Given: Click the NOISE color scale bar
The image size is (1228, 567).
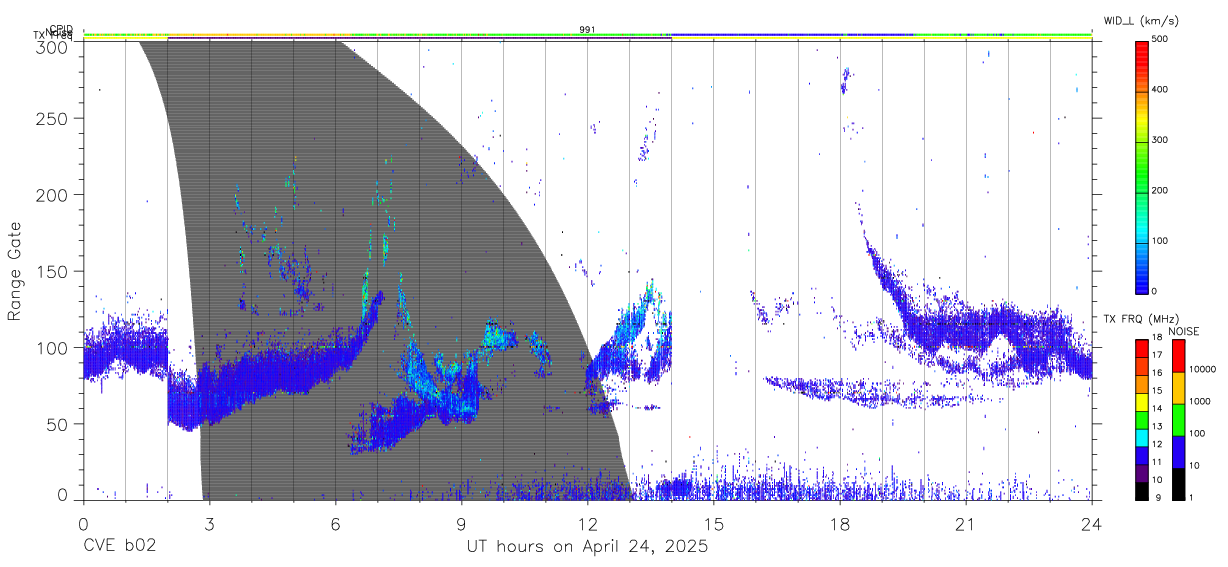Looking at the screenshot, I should coord(1177,419).
